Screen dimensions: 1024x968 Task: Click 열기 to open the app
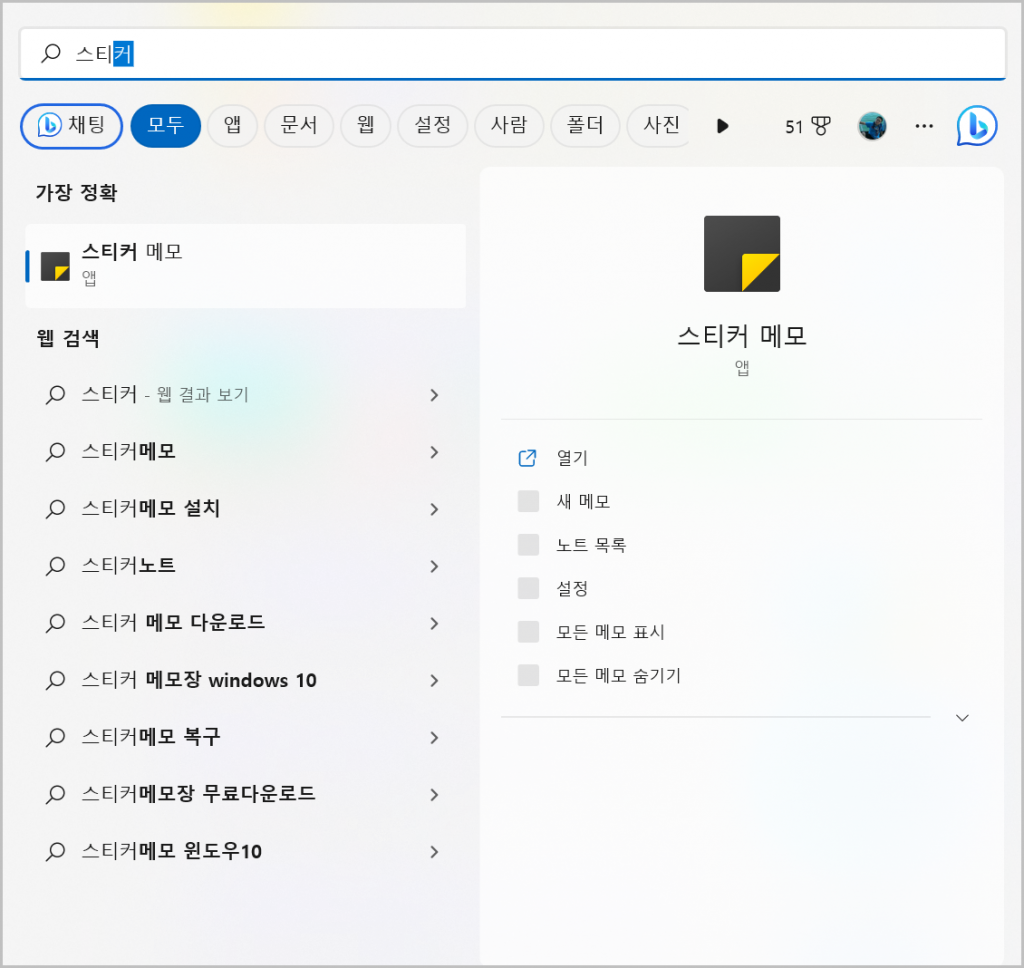point(572,458)
